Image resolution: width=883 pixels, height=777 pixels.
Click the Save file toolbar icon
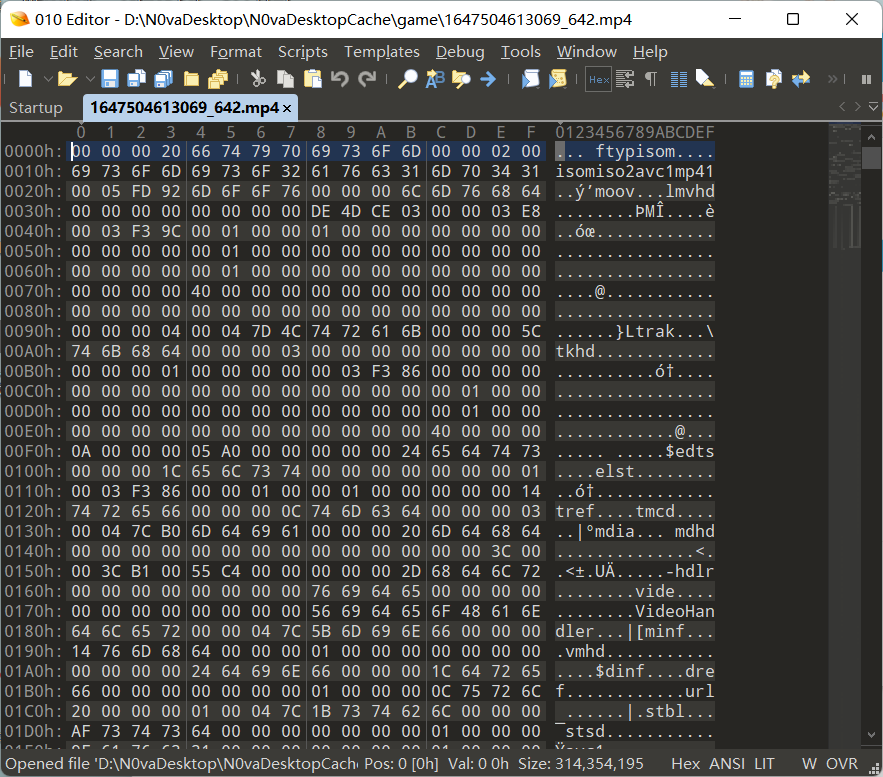(x=109, y=79)
